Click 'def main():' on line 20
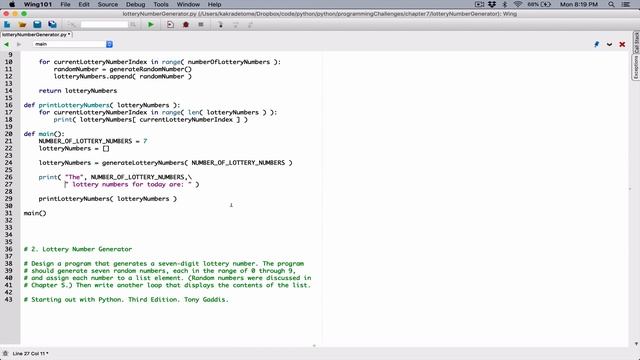 point(44,134)
